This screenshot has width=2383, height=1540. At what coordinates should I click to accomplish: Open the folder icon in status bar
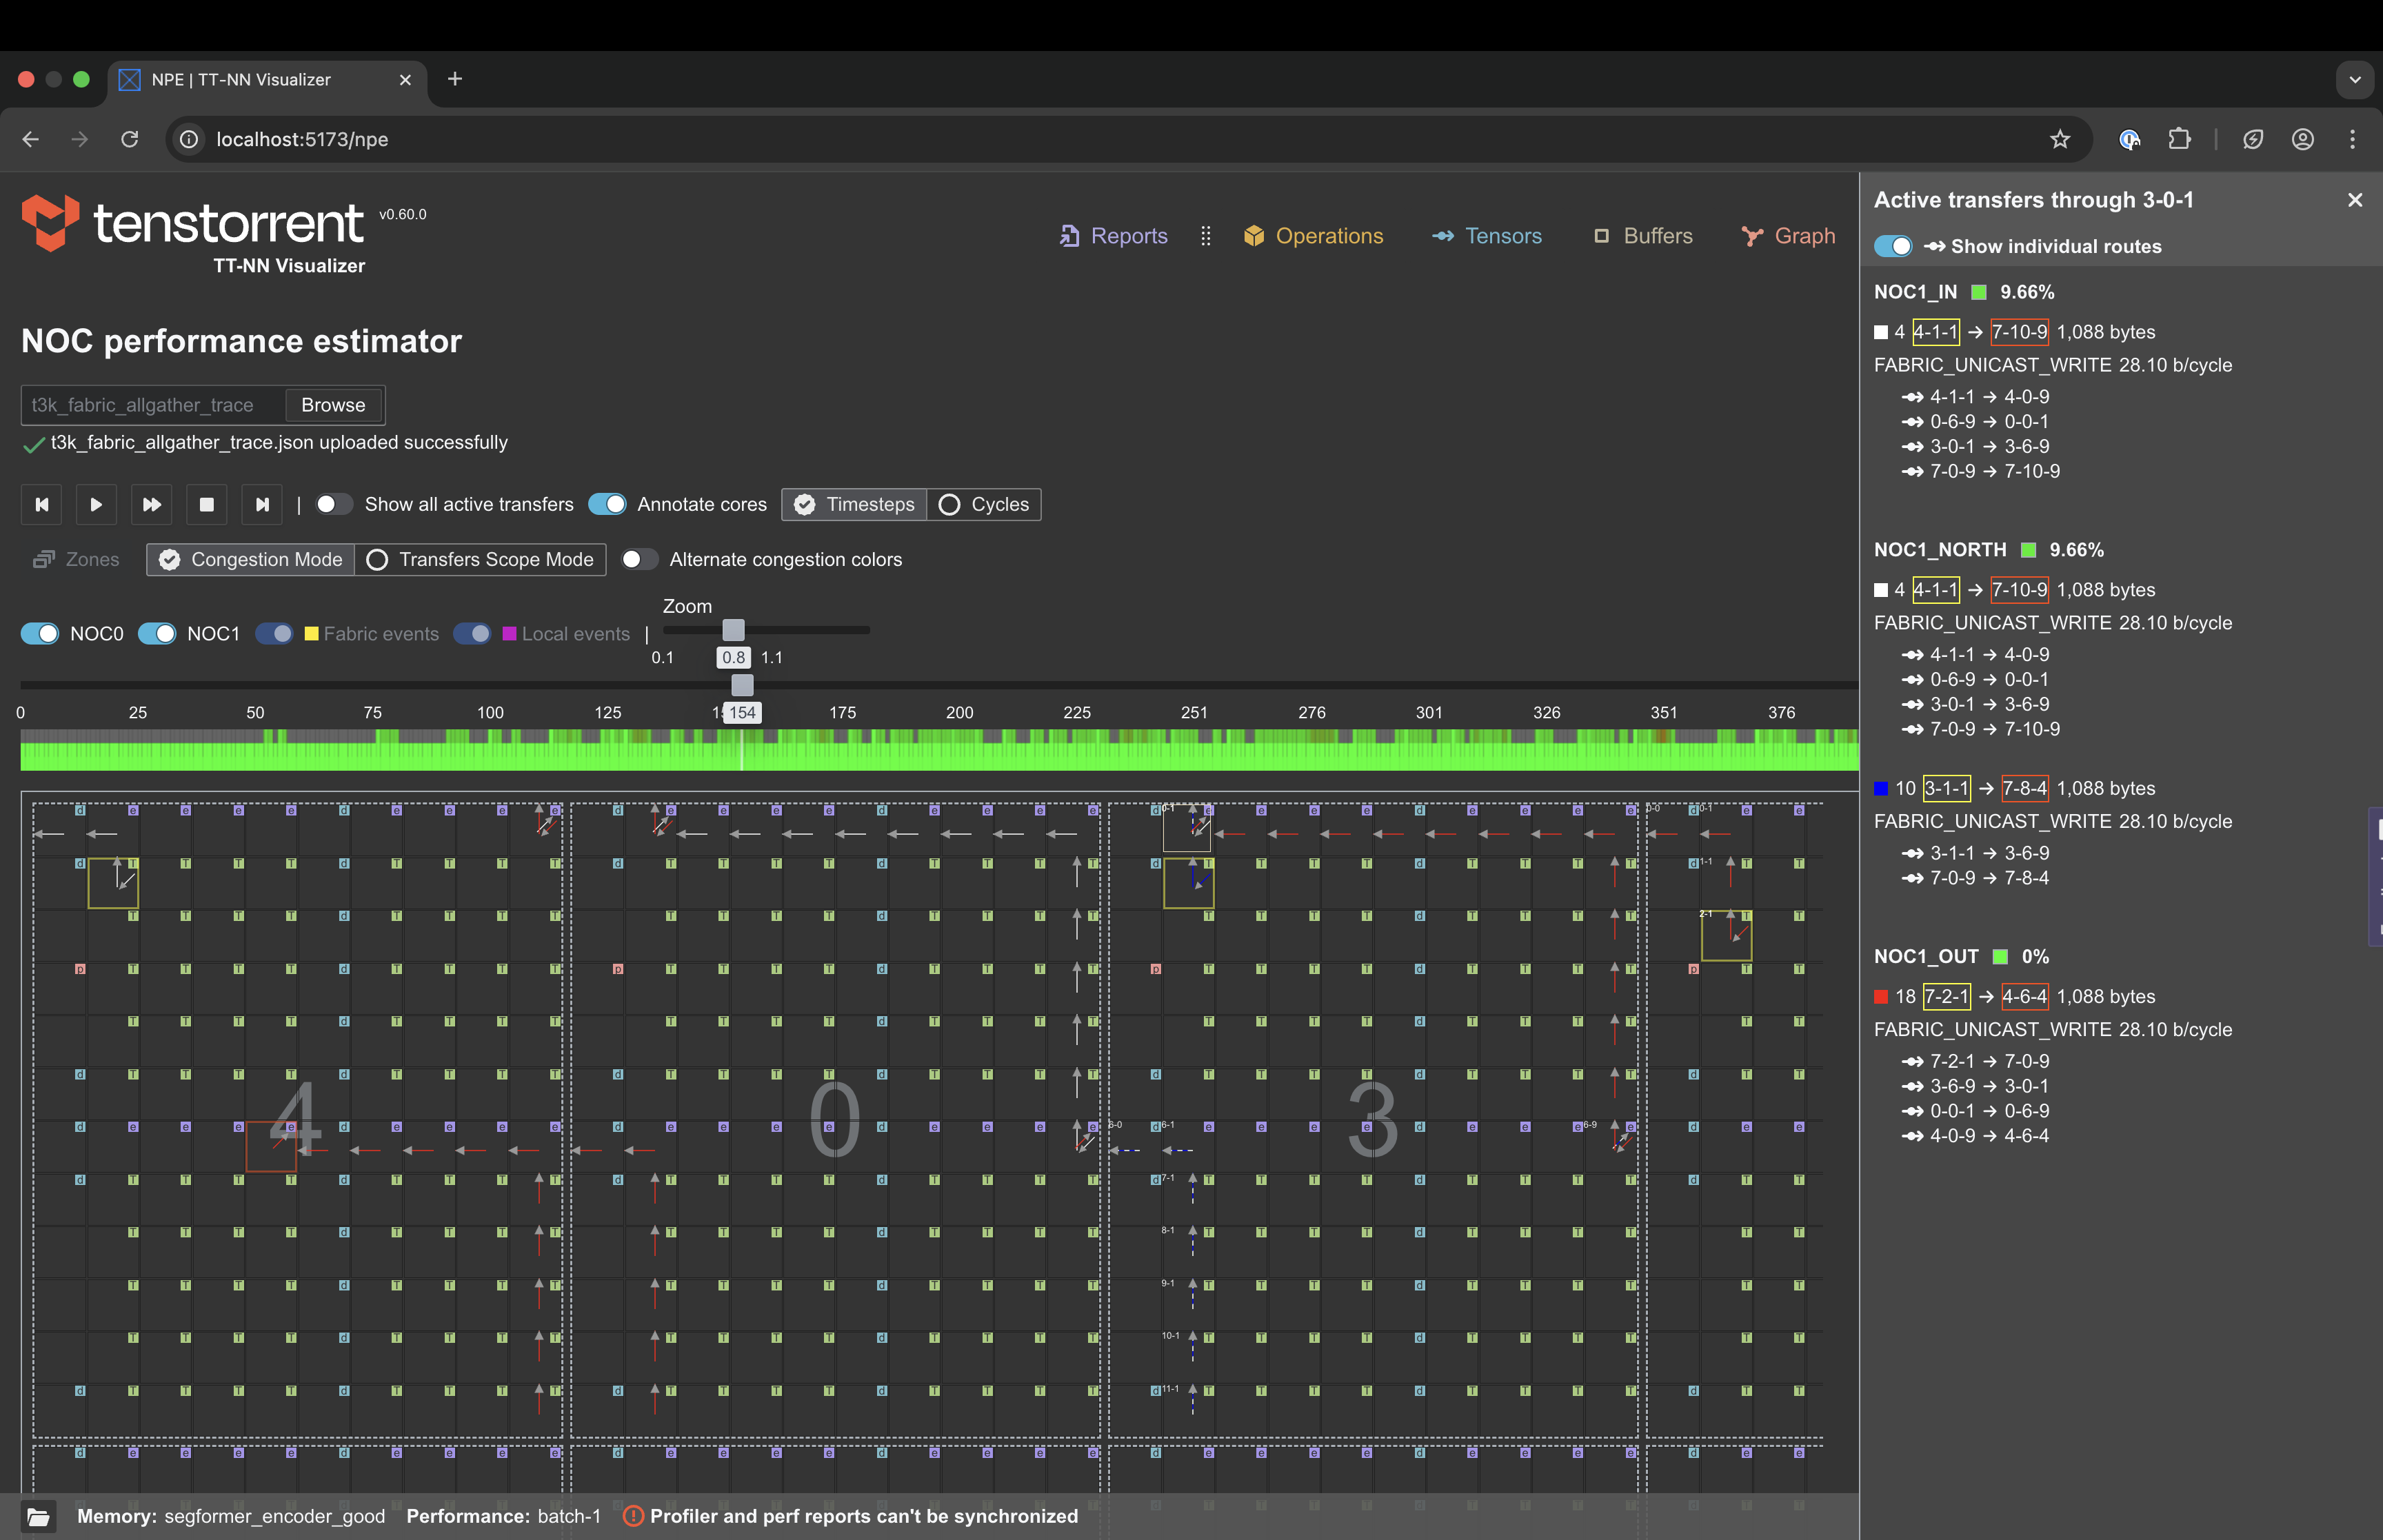tap(38, 1516)
